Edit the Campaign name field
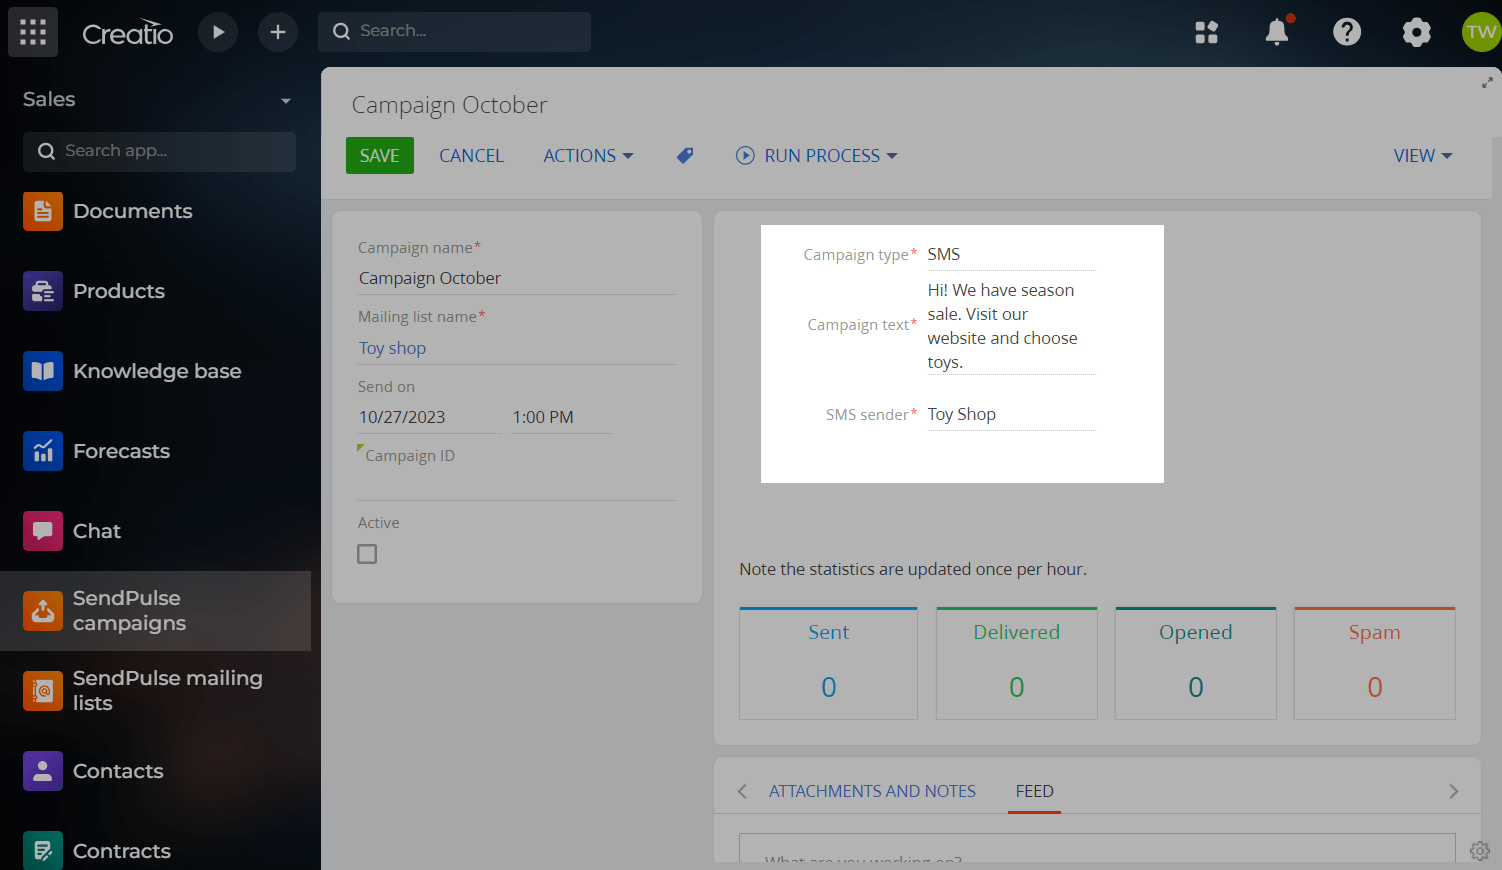 516,278
